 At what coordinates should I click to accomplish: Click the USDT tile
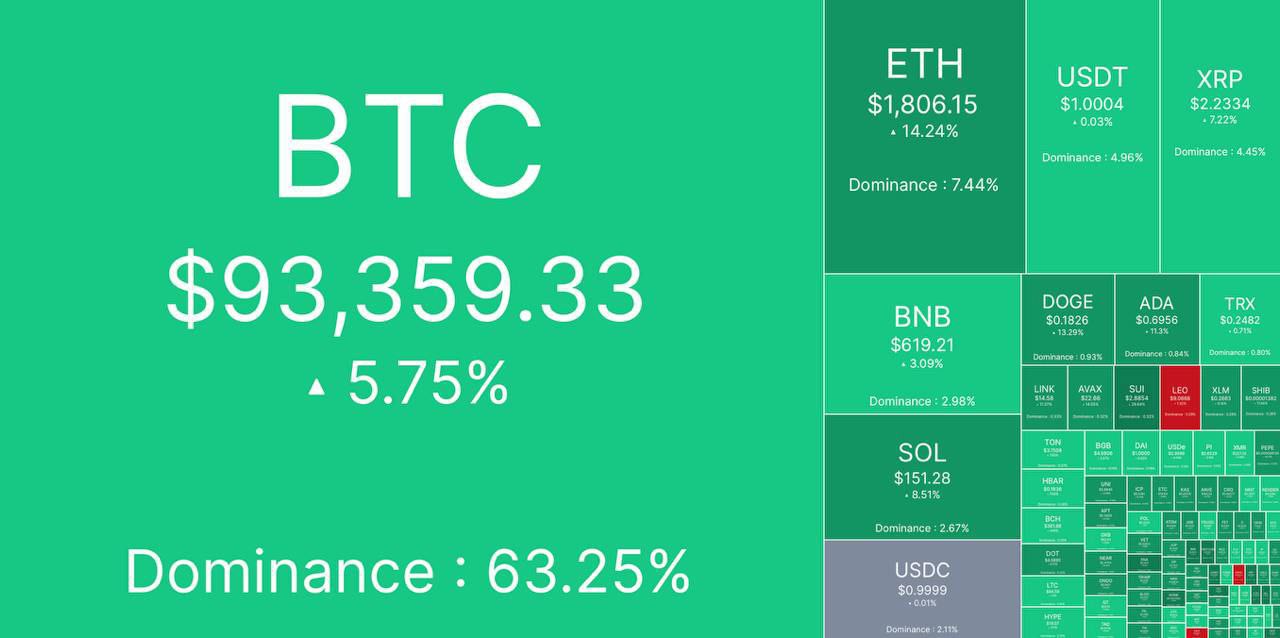click(1092, 136)
